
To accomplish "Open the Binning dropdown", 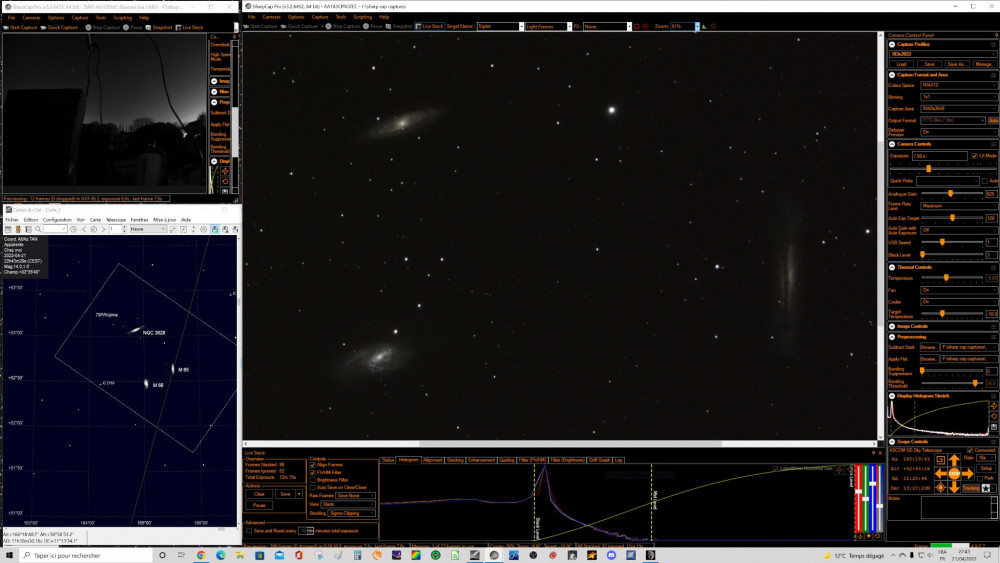I will [959, 97].
